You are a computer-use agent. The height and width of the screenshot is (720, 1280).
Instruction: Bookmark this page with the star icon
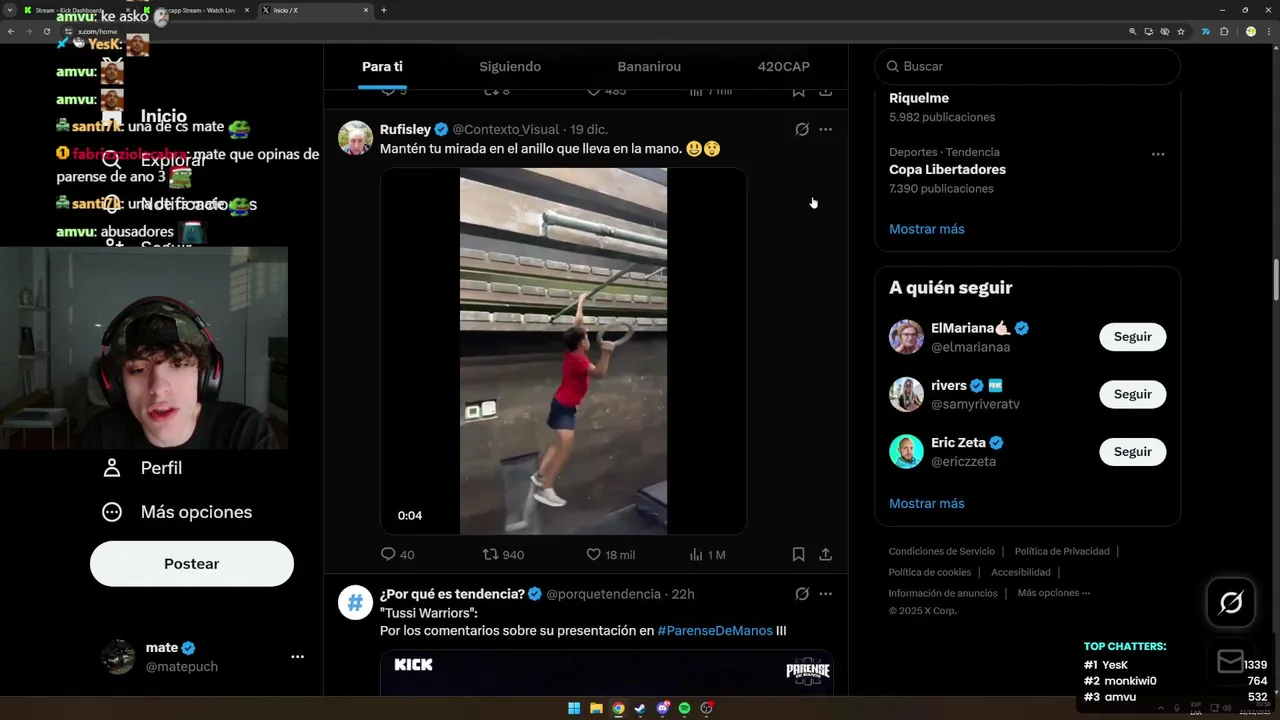tap(1181, 31)
